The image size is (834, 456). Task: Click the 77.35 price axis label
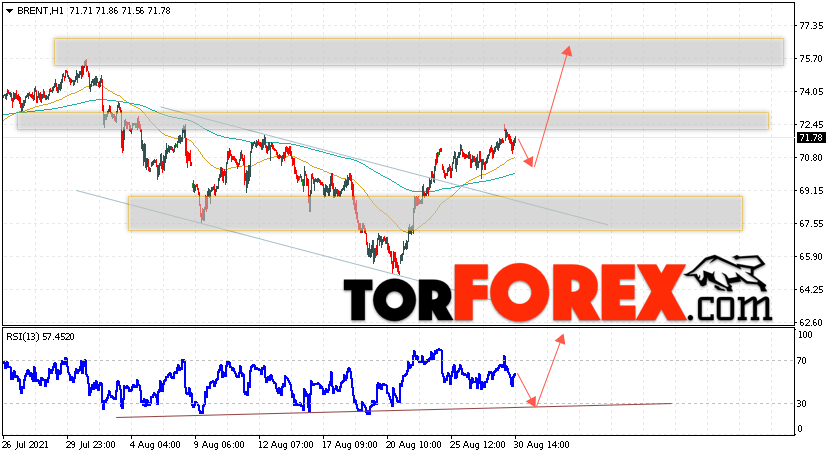click(812, 26)
